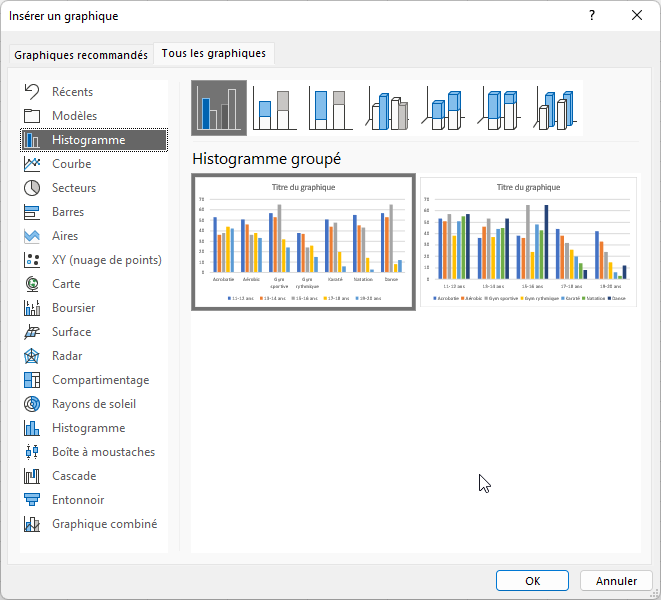Select the first histogram preview thumbnail

click(x=303, y=242)
